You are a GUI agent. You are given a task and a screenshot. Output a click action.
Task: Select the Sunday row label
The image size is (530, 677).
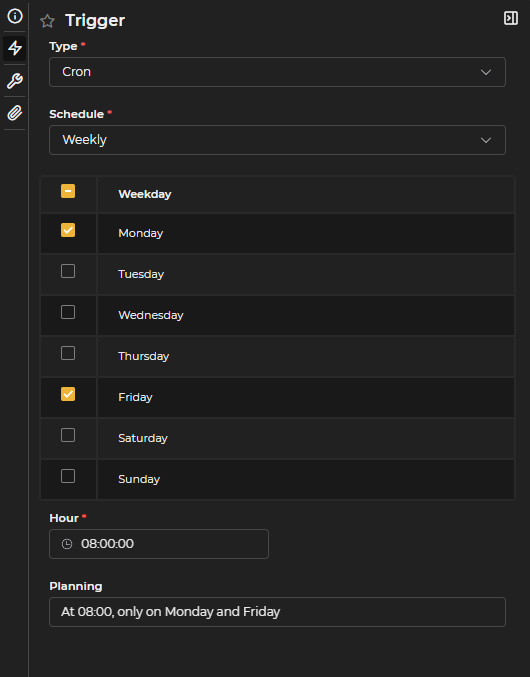[139, 479]
